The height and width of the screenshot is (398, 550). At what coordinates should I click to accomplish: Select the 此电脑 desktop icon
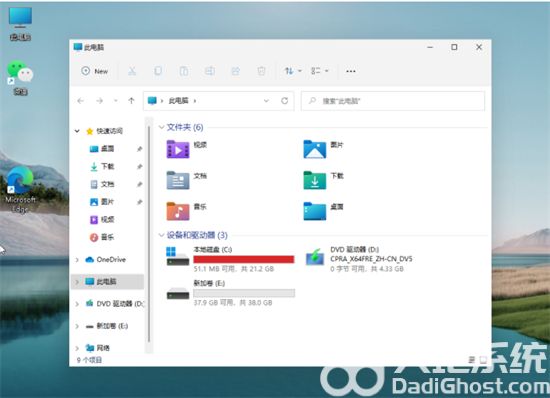click(20, 23)
